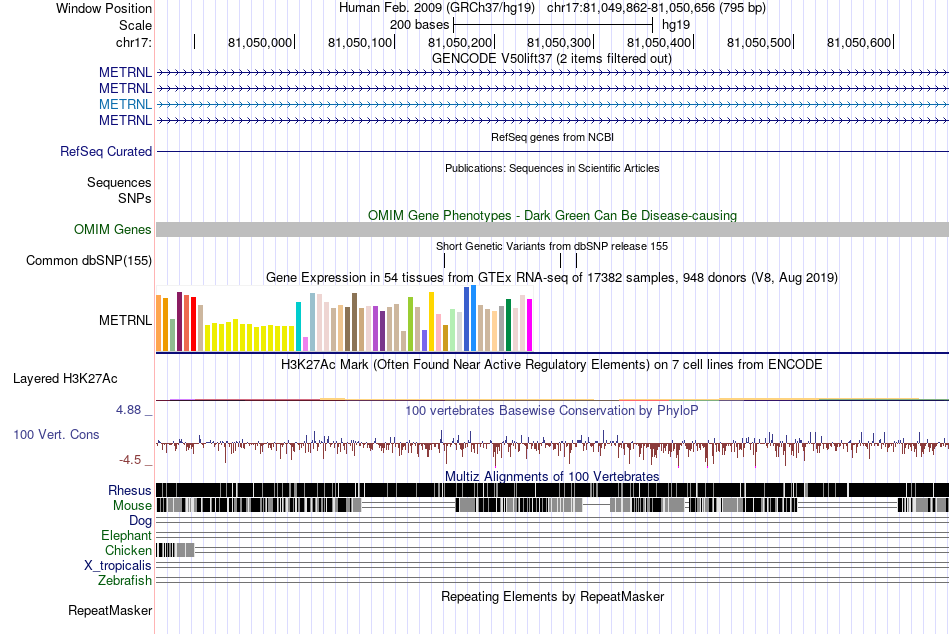The image size is (950, 634).
Task: Open the RefSeq Curated track label
Action: [106, 152]
